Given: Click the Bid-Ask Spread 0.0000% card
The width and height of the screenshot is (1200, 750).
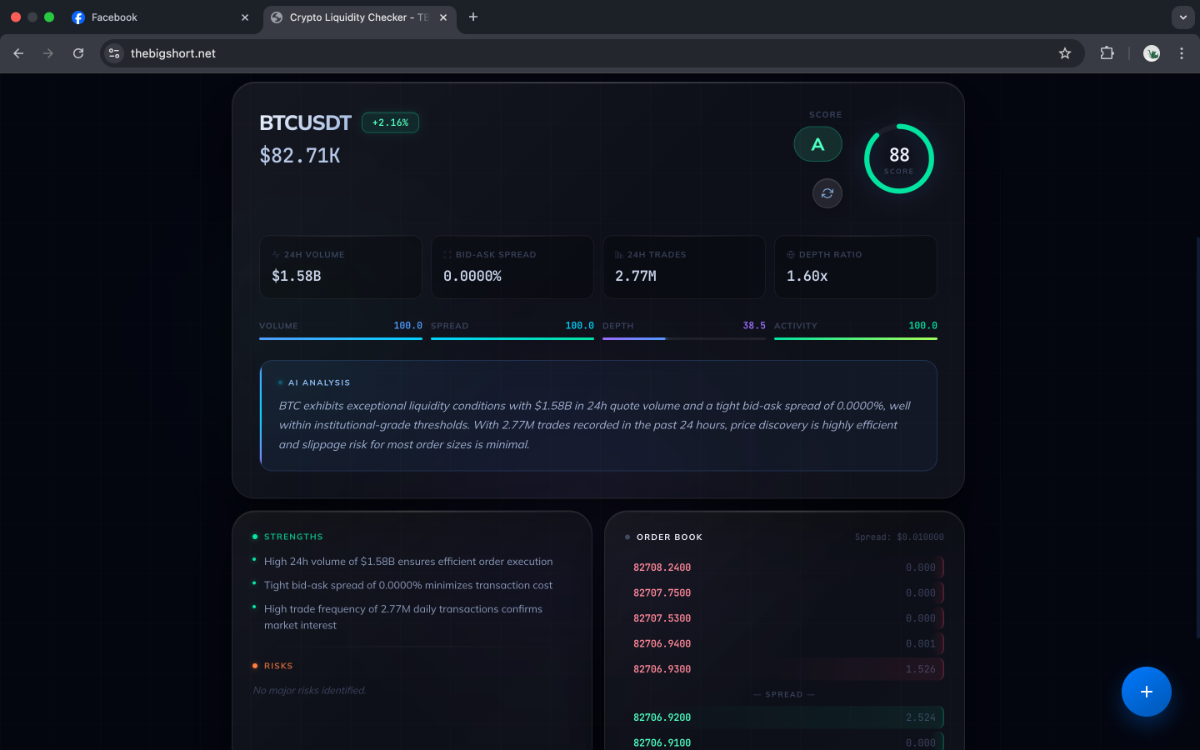Looking at the screenshot, I should click(x=512, y=267).
